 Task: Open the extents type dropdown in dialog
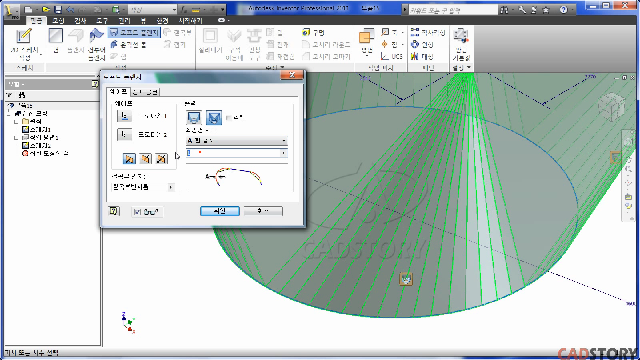[237, 140]
